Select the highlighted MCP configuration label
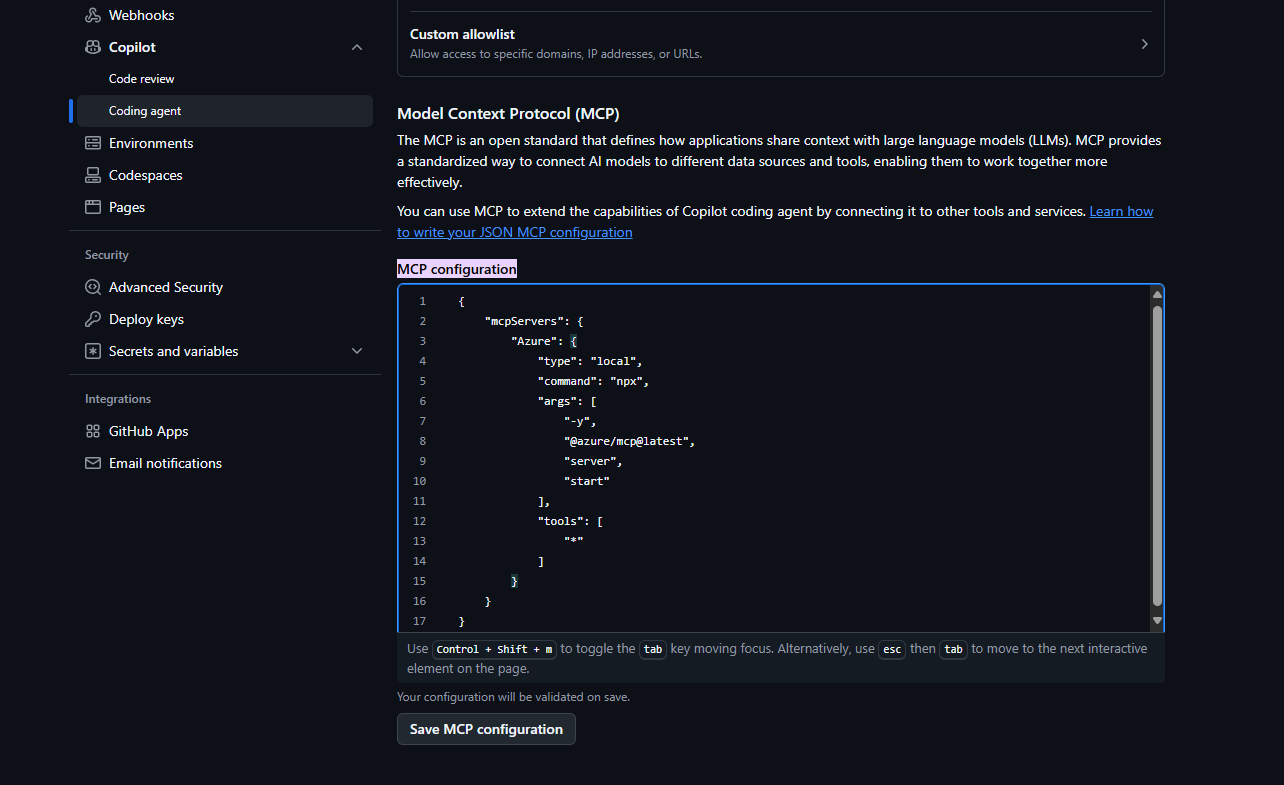The height and width of the screenshot is (785, 1284). pos(457,268)
